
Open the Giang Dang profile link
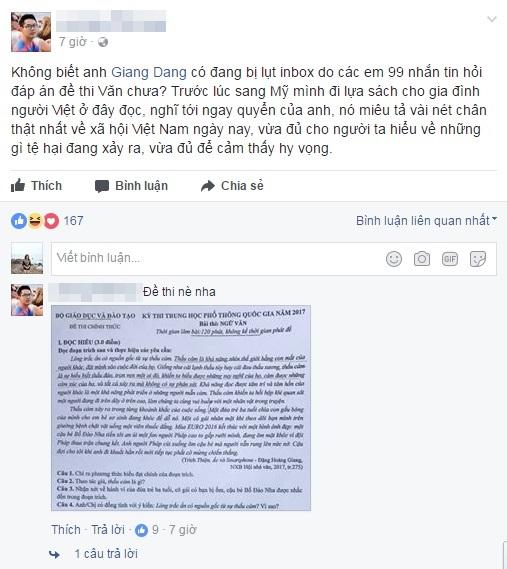click(149, 72)
